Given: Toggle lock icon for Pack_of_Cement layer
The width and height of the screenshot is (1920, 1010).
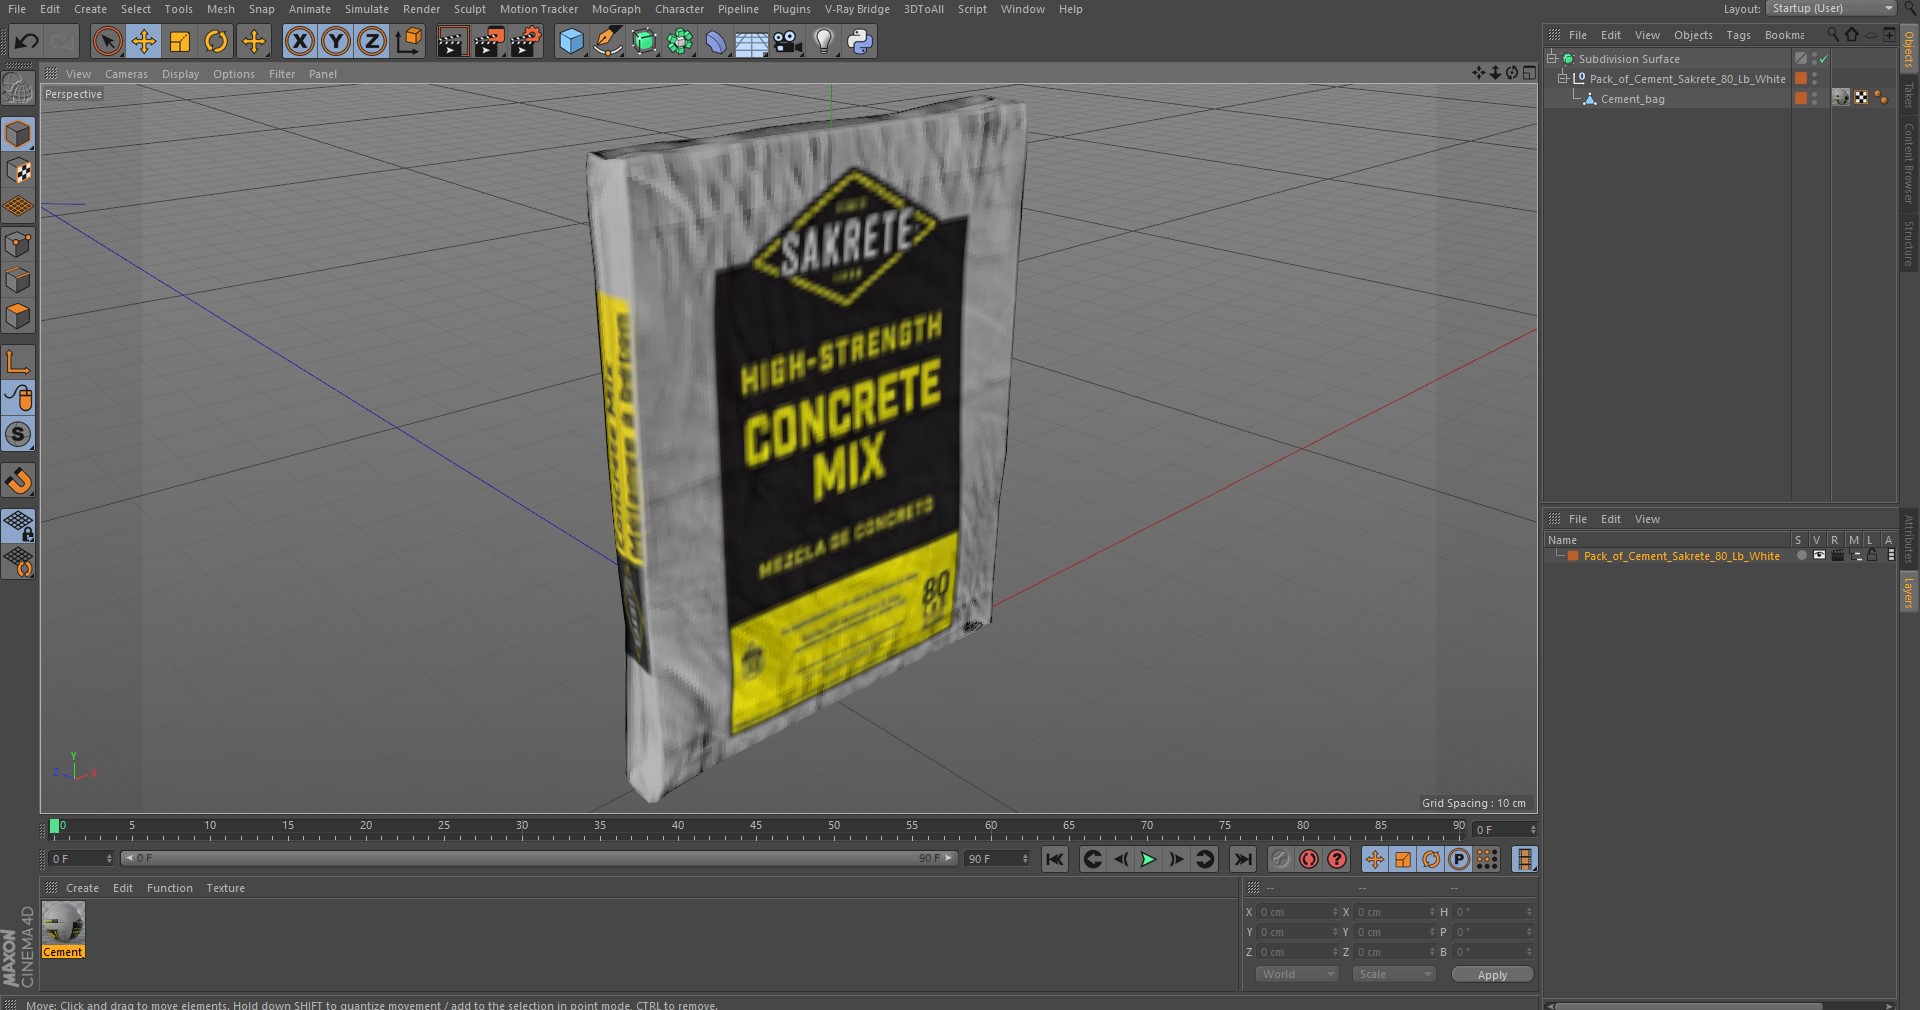Looking at the screenshot, I should [1872, 555].
